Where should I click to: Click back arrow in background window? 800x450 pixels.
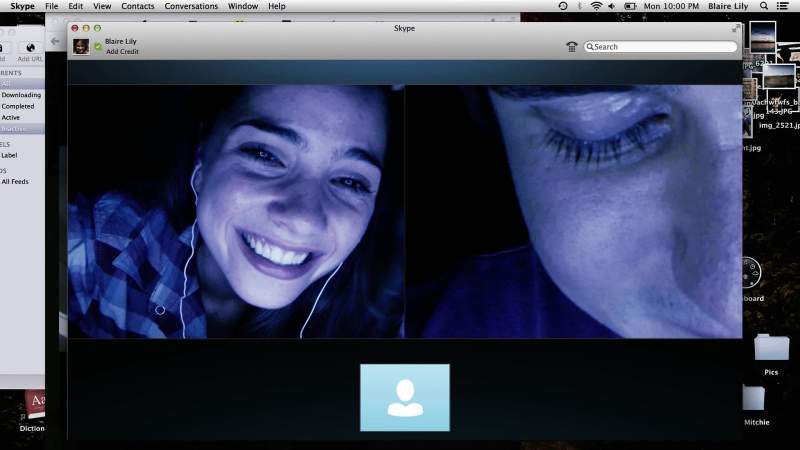55,41
